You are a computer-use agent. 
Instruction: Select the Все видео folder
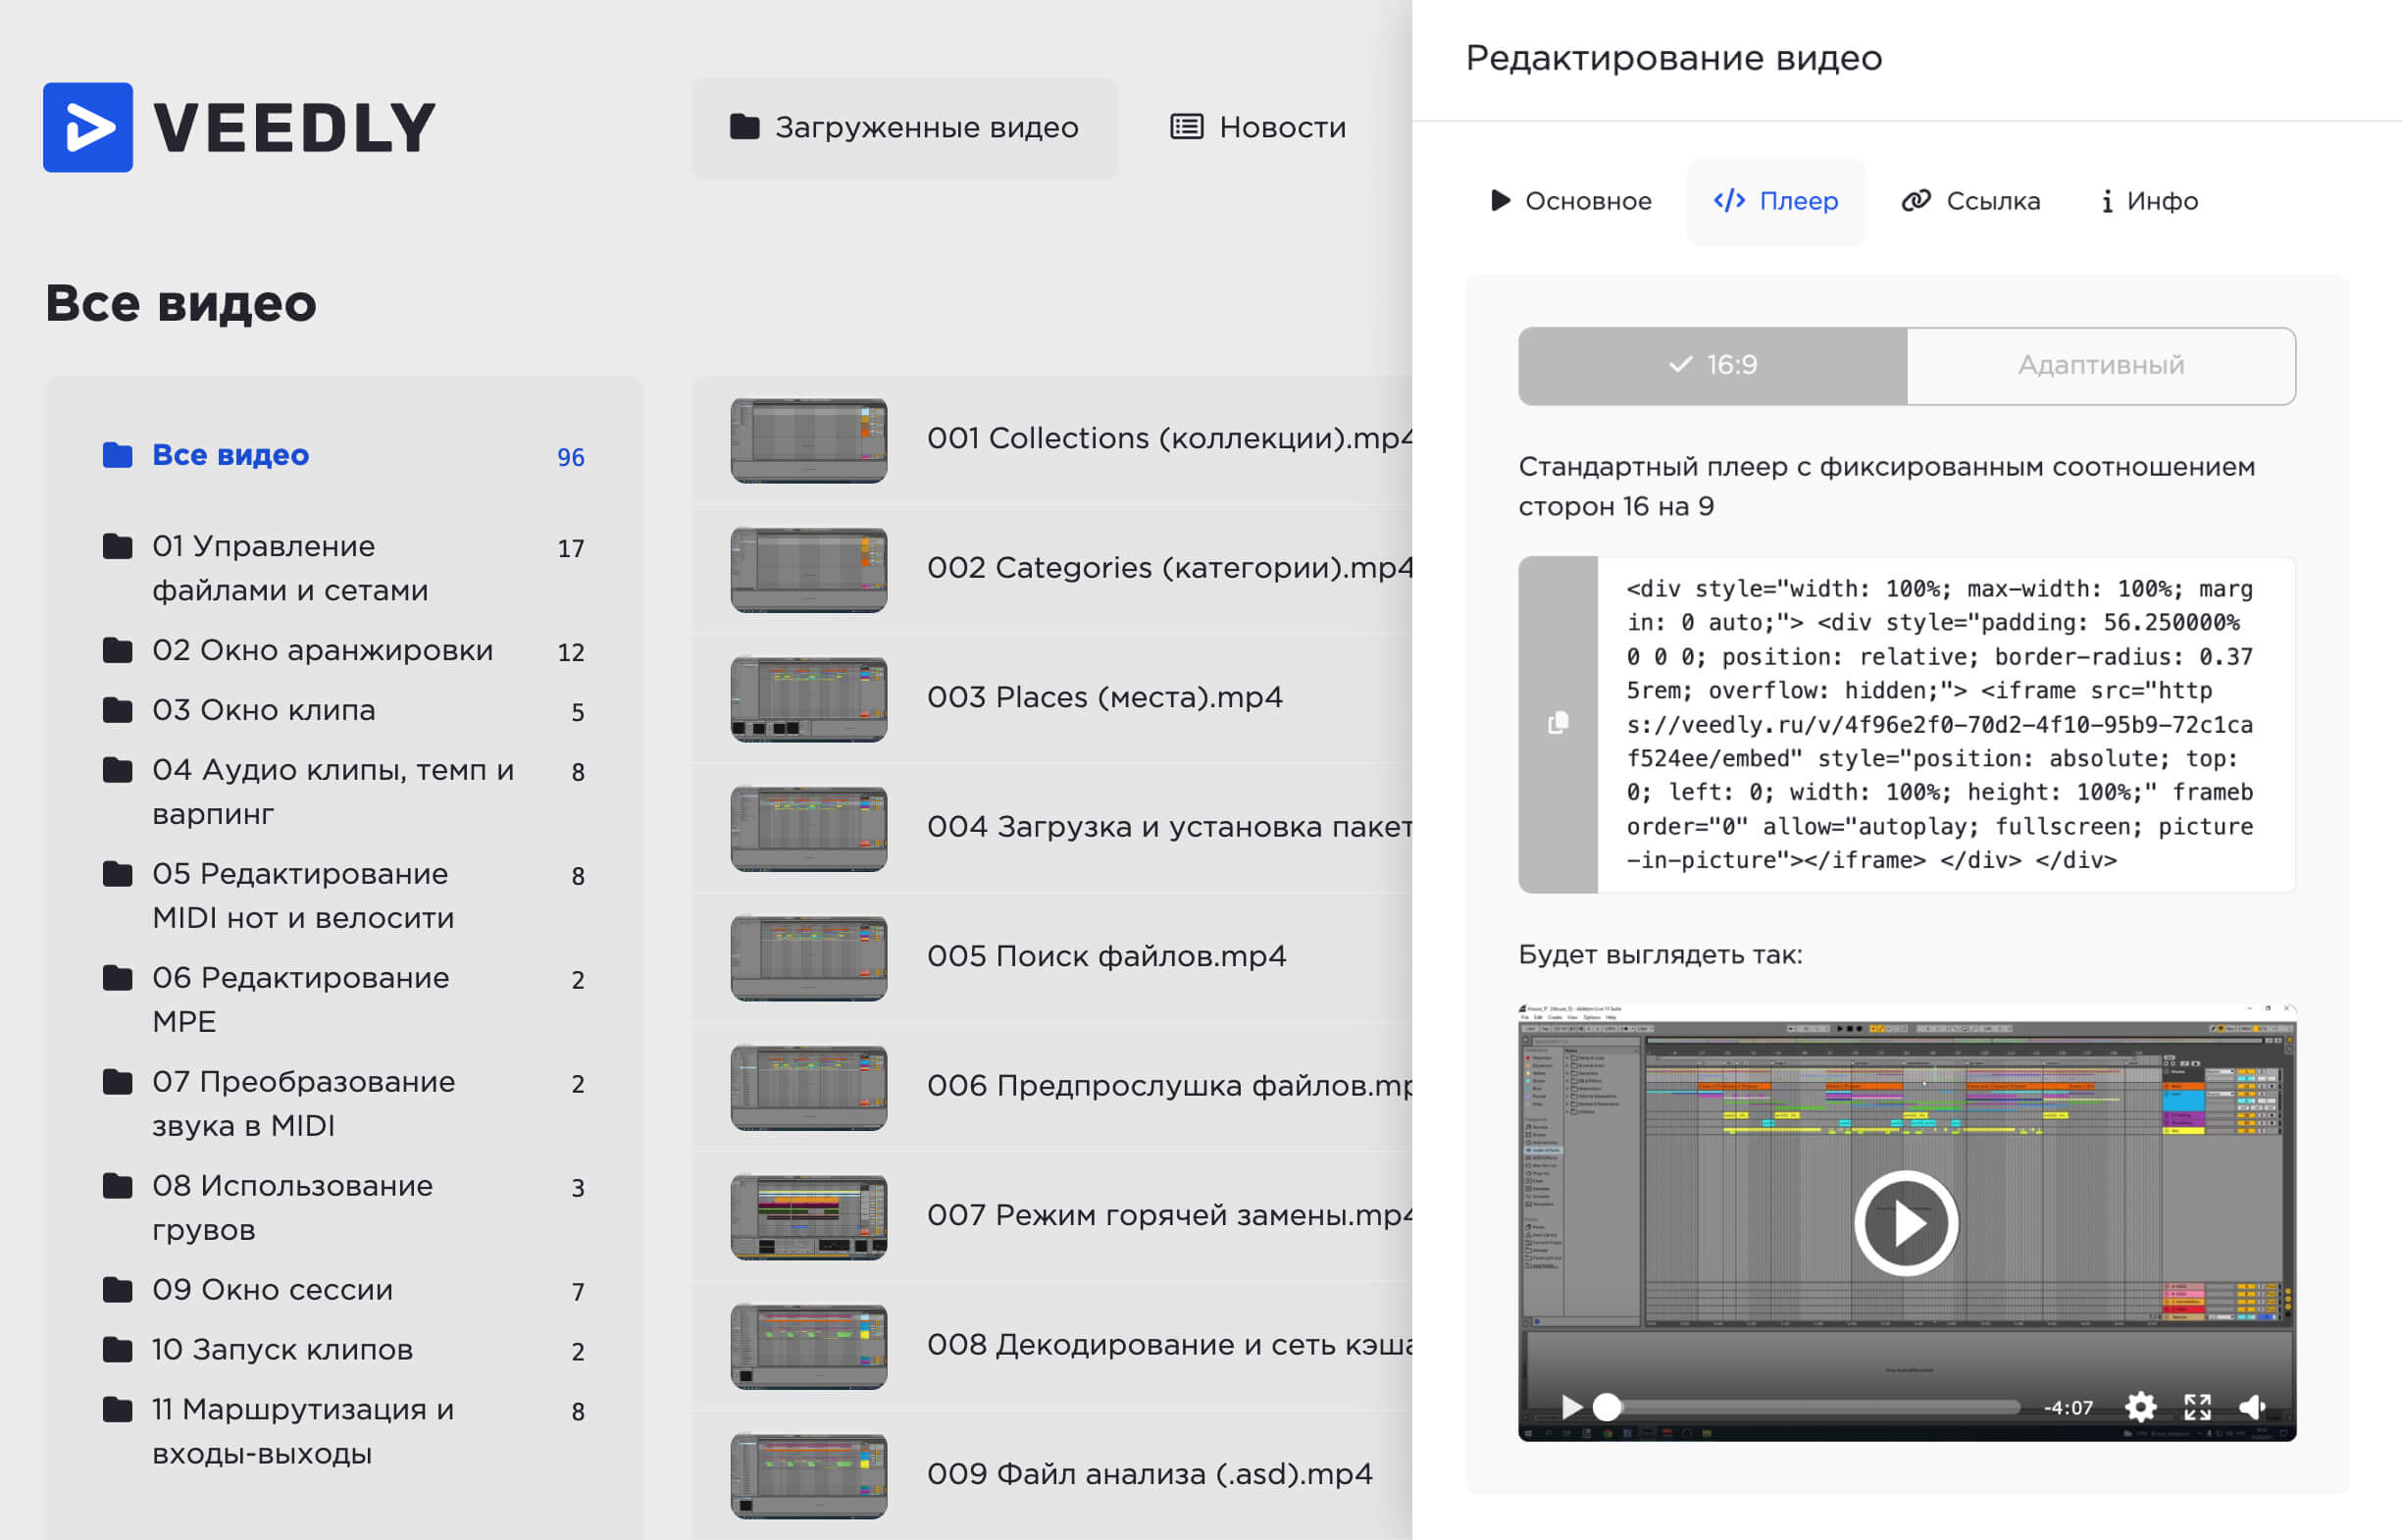tap(230, 455)
